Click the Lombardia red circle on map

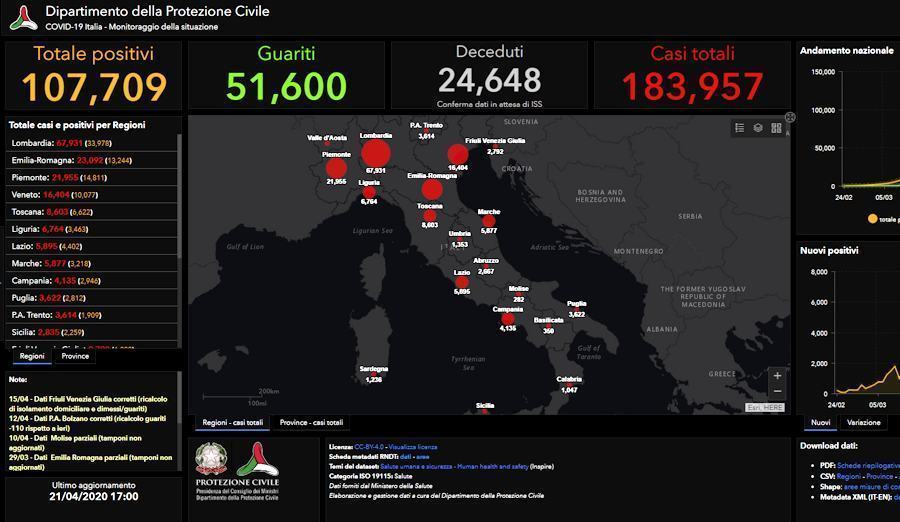point(375,153)
